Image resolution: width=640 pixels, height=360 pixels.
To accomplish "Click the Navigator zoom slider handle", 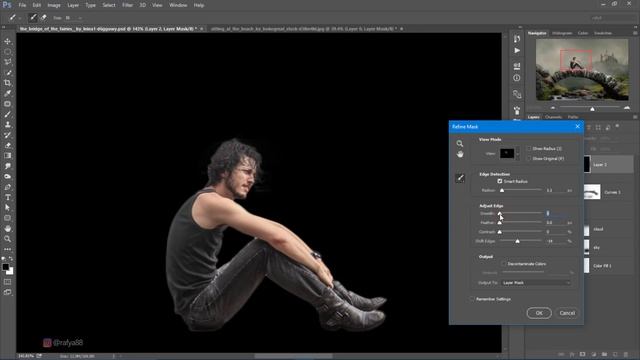I will click(x=592, y=109).
